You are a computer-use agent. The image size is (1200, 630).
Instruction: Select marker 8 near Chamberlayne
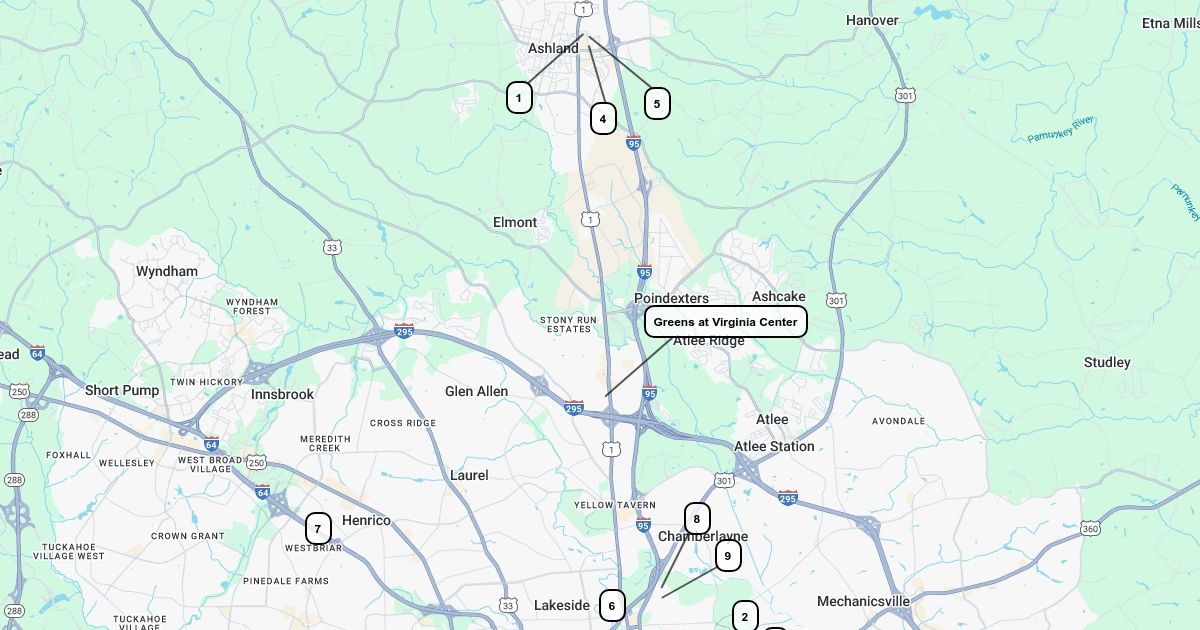coord(697,519)
